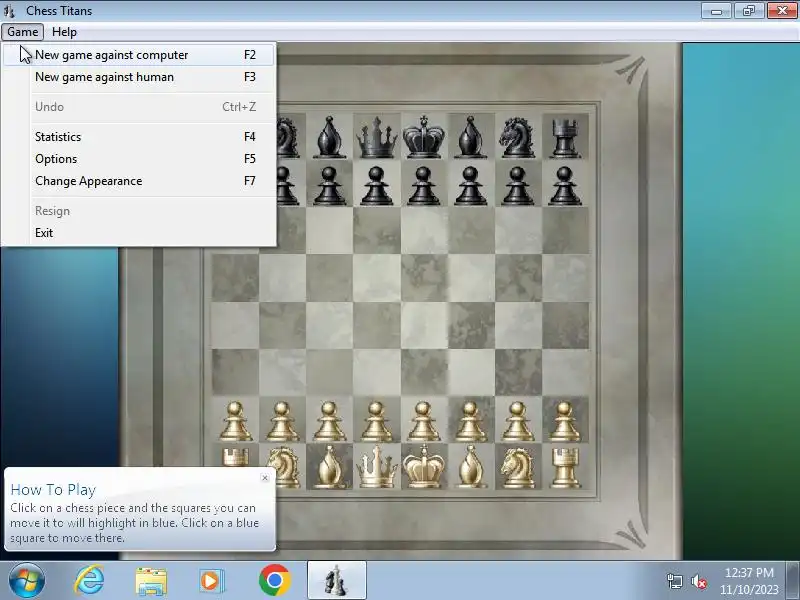Click Chess Titans taskbar button
The image size is (800, 600).
tap(337, 581)
